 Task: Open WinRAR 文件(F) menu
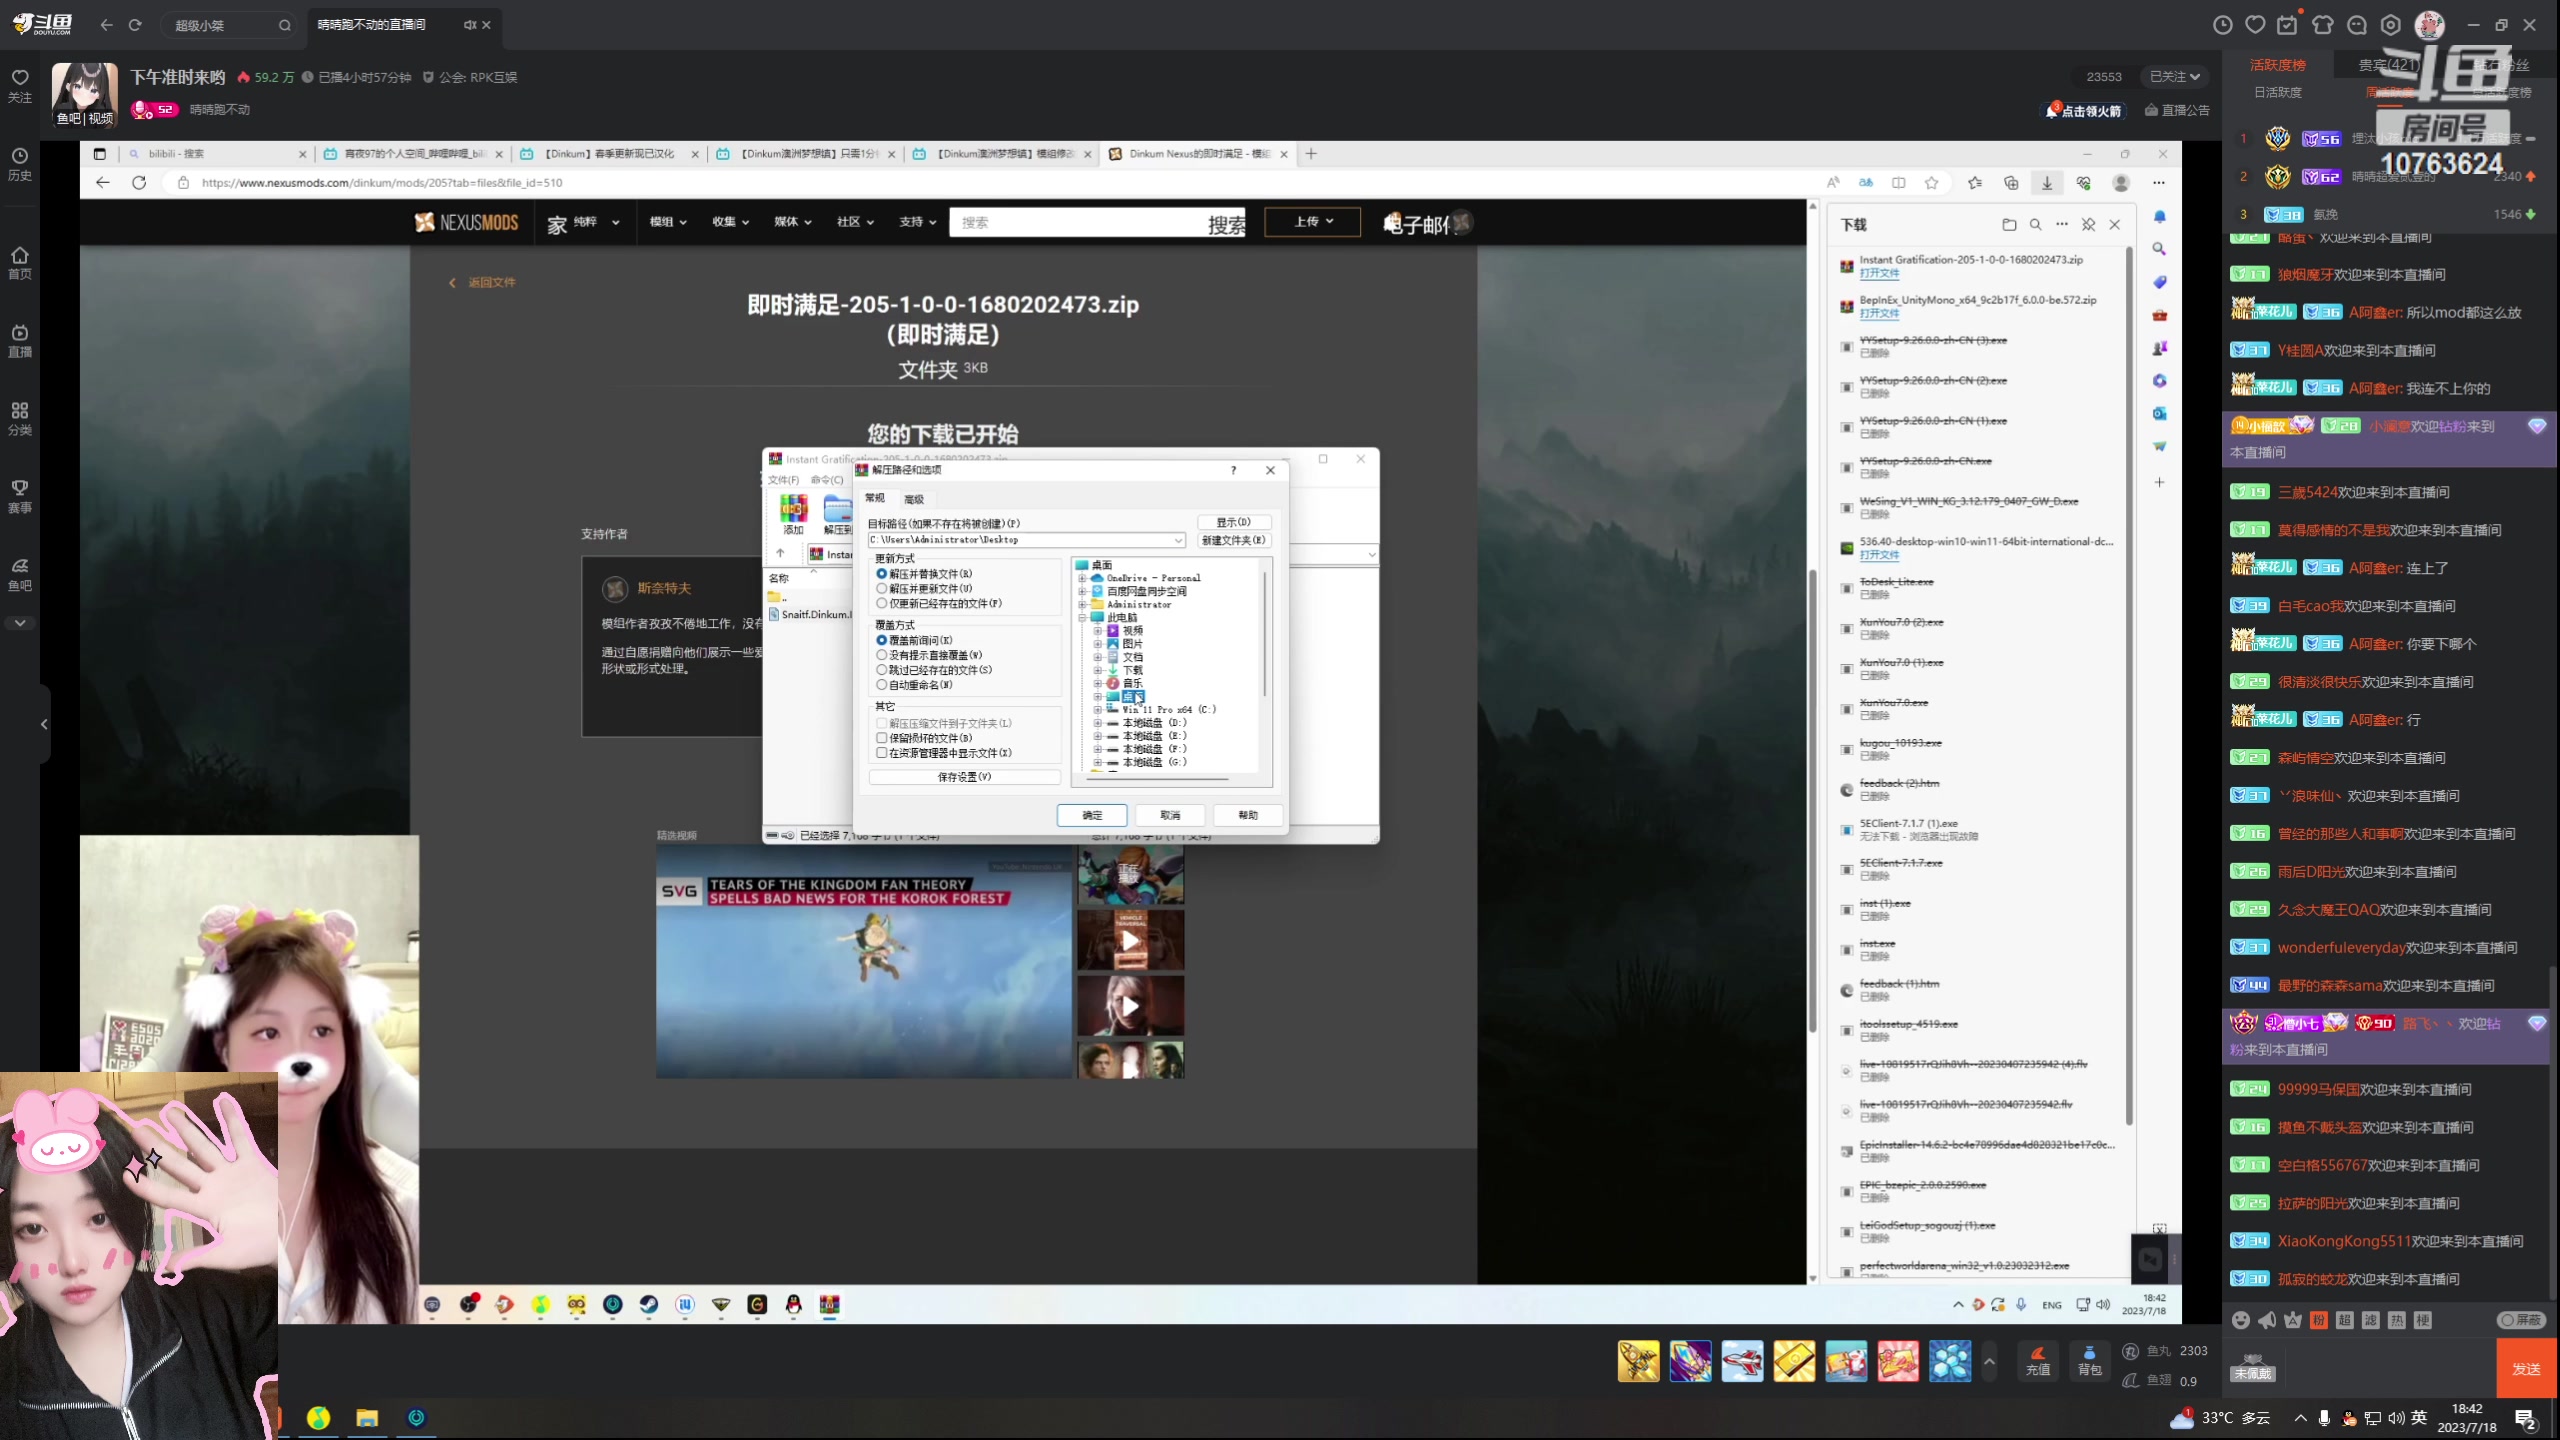pos(783,480)
